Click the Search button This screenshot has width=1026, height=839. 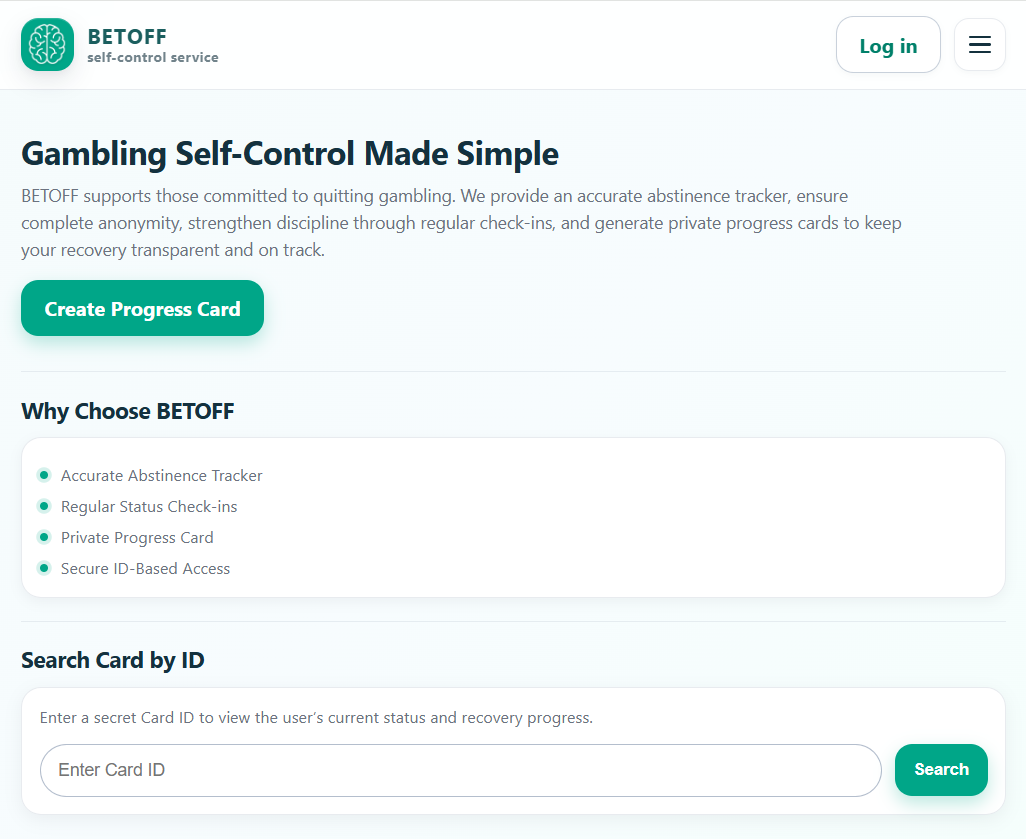tap(940, 770)
